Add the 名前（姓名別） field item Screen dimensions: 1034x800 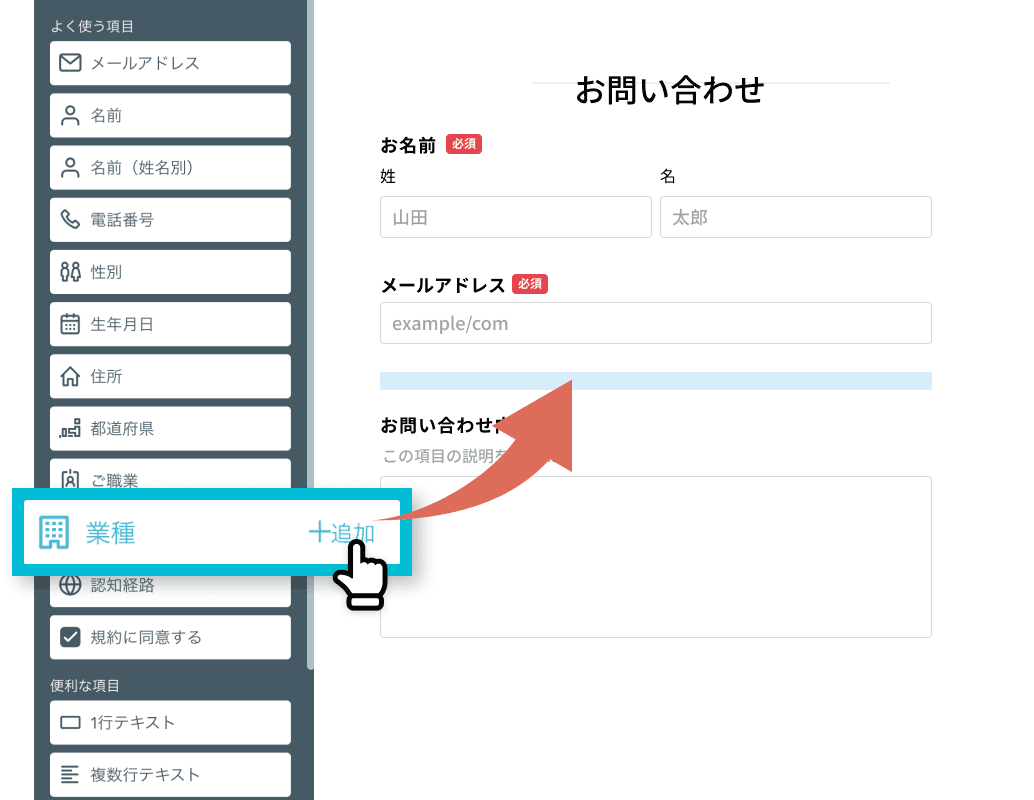(170, 168)
